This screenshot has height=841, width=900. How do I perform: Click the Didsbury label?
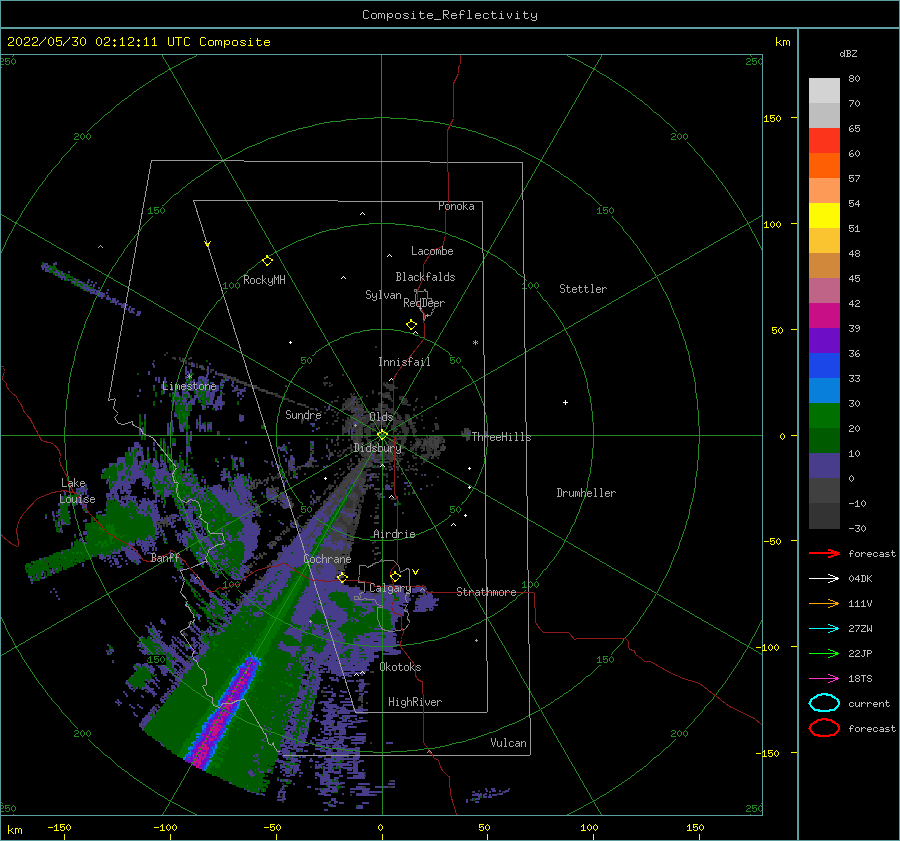coord(377,448)
